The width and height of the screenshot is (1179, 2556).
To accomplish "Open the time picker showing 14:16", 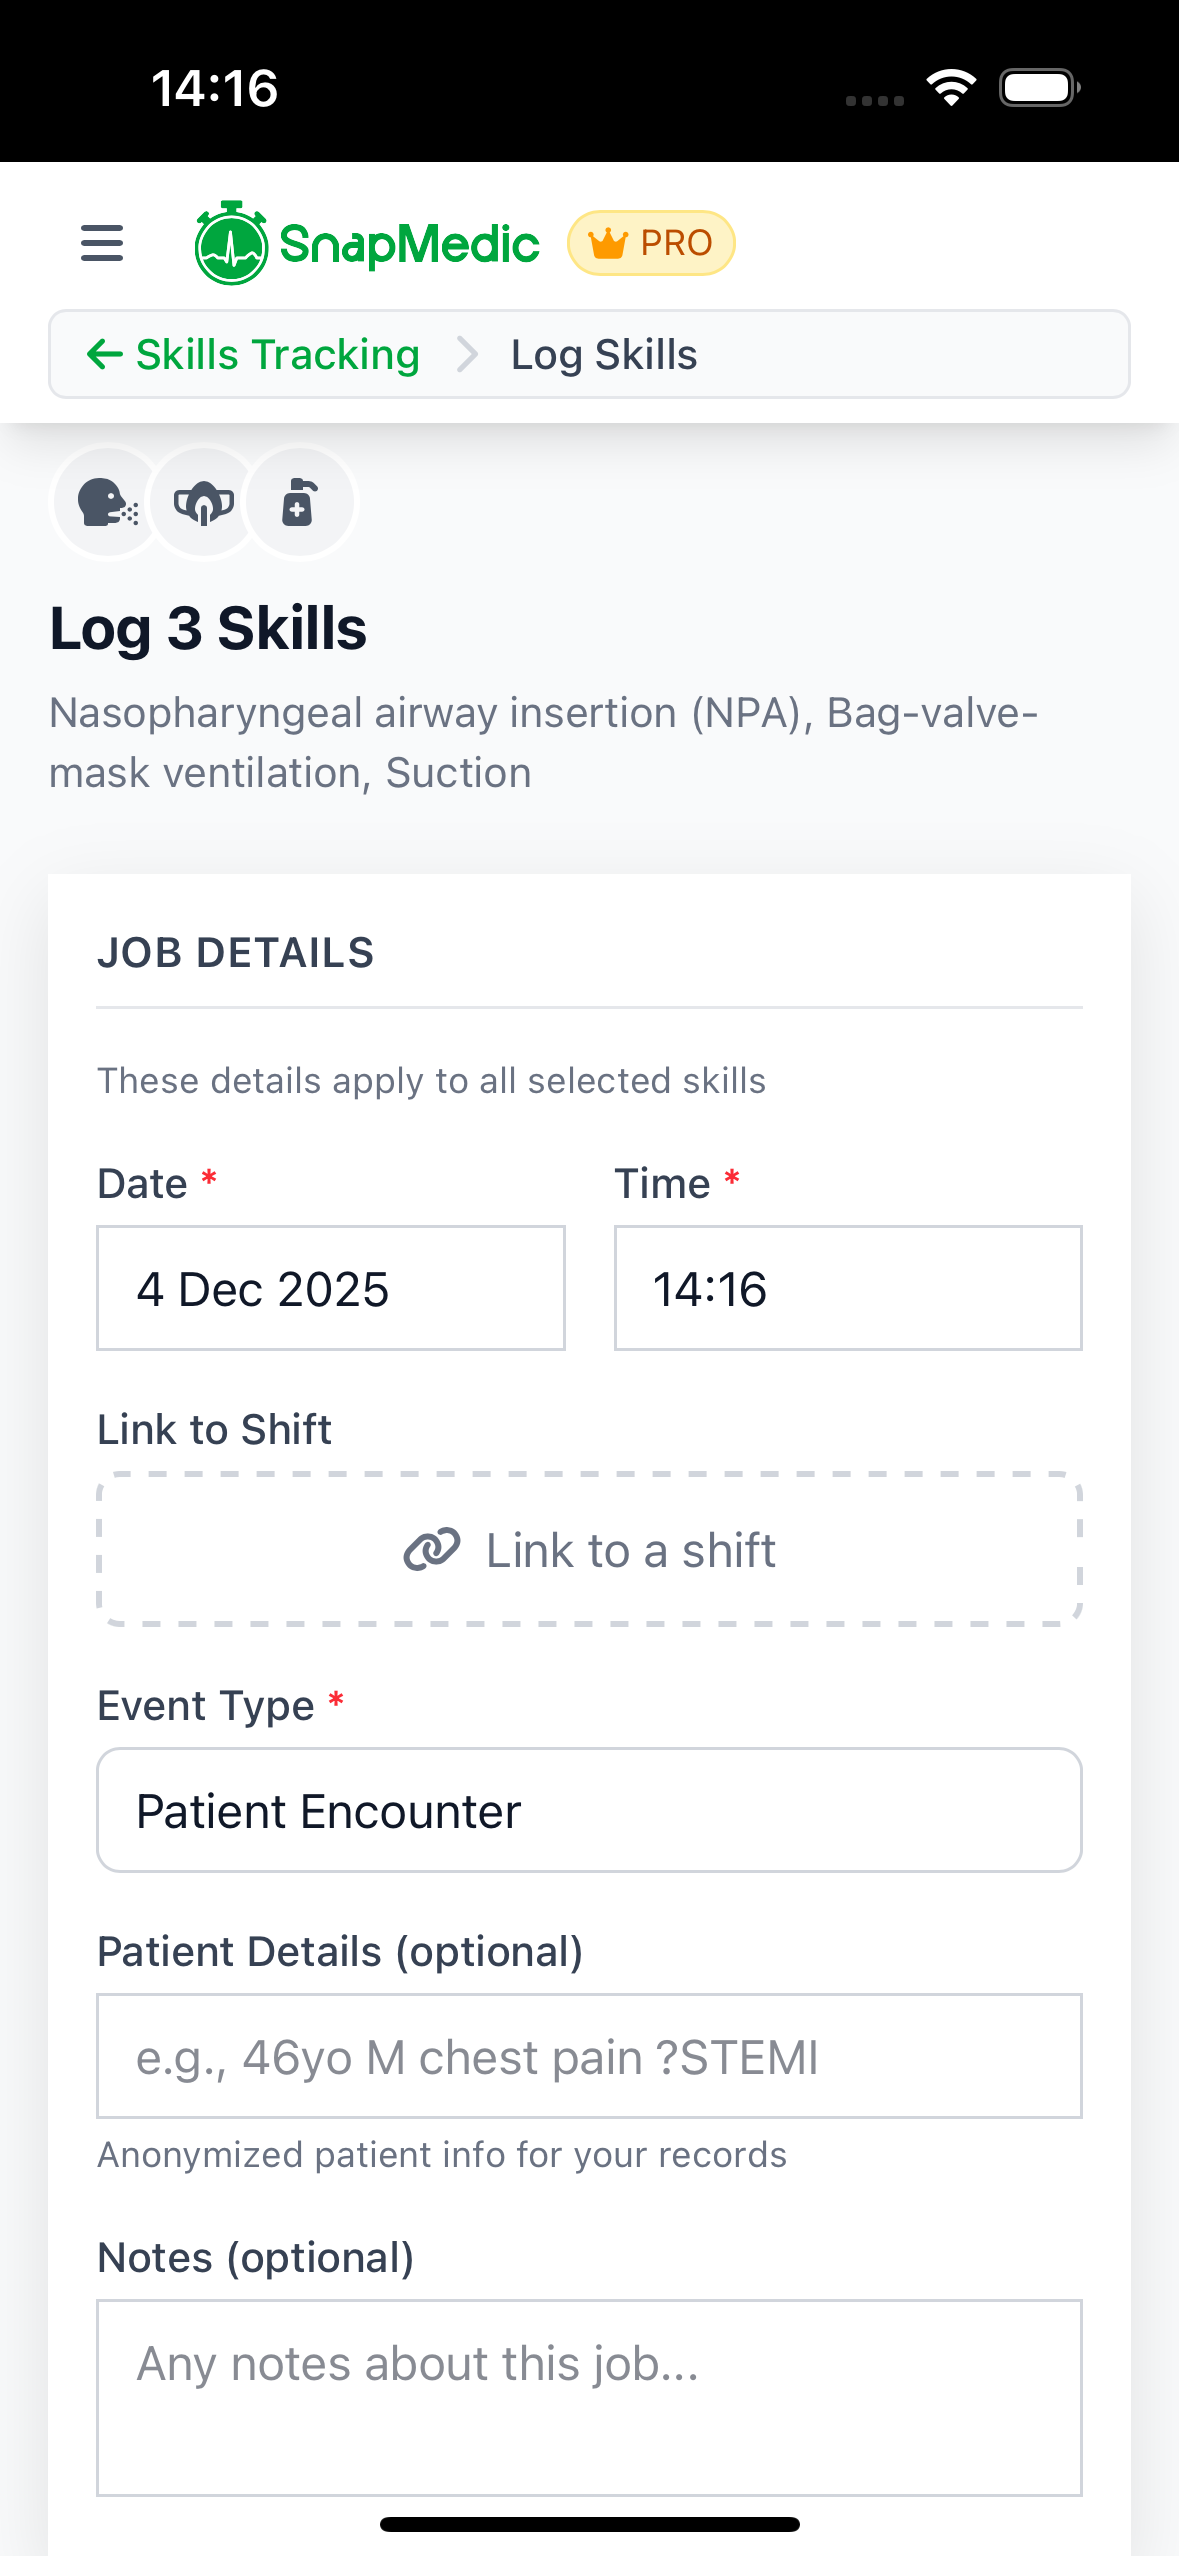I will click(x=846, y=1288).
